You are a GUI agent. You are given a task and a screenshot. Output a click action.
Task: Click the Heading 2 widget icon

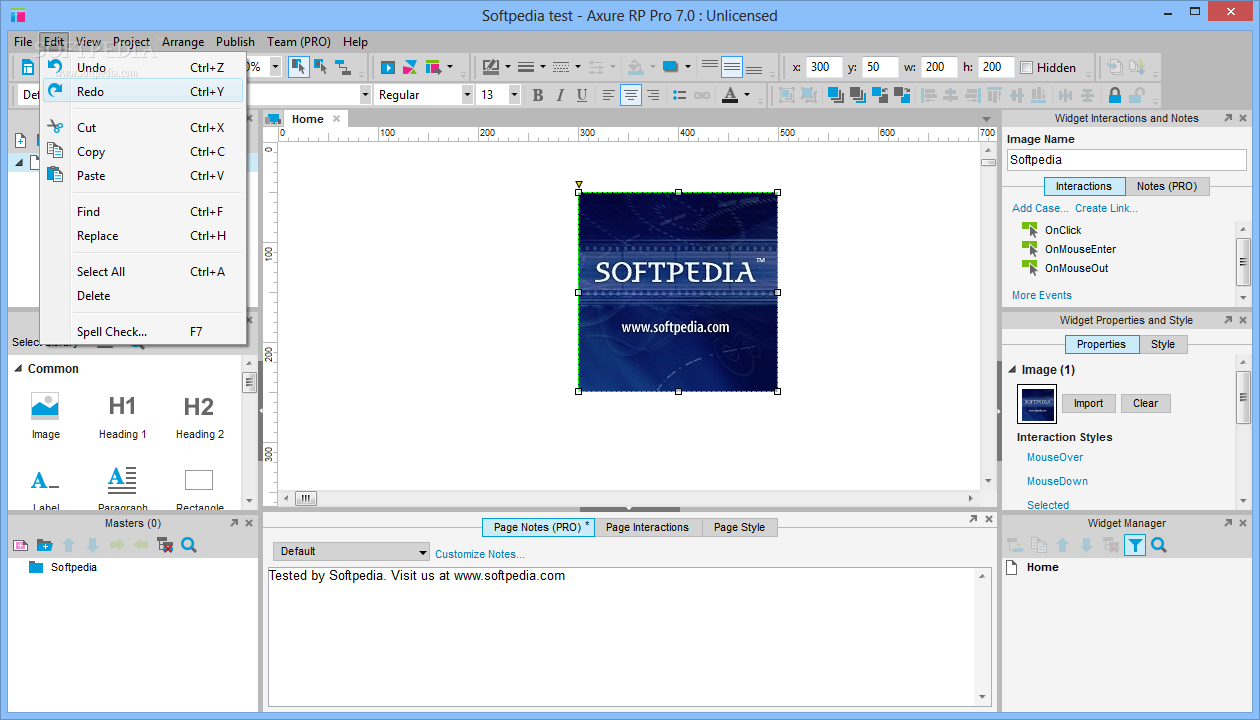click(199, 406)
